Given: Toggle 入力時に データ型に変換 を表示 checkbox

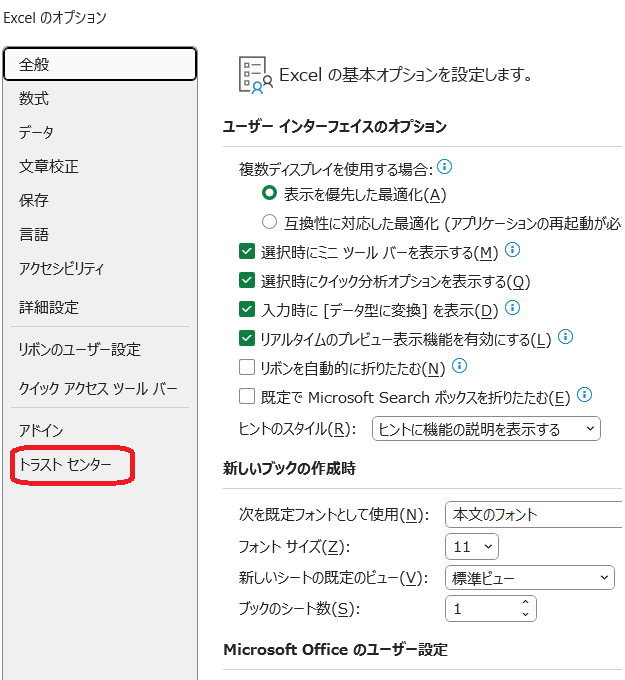Looking at the screenshot, I should (247, 309).
